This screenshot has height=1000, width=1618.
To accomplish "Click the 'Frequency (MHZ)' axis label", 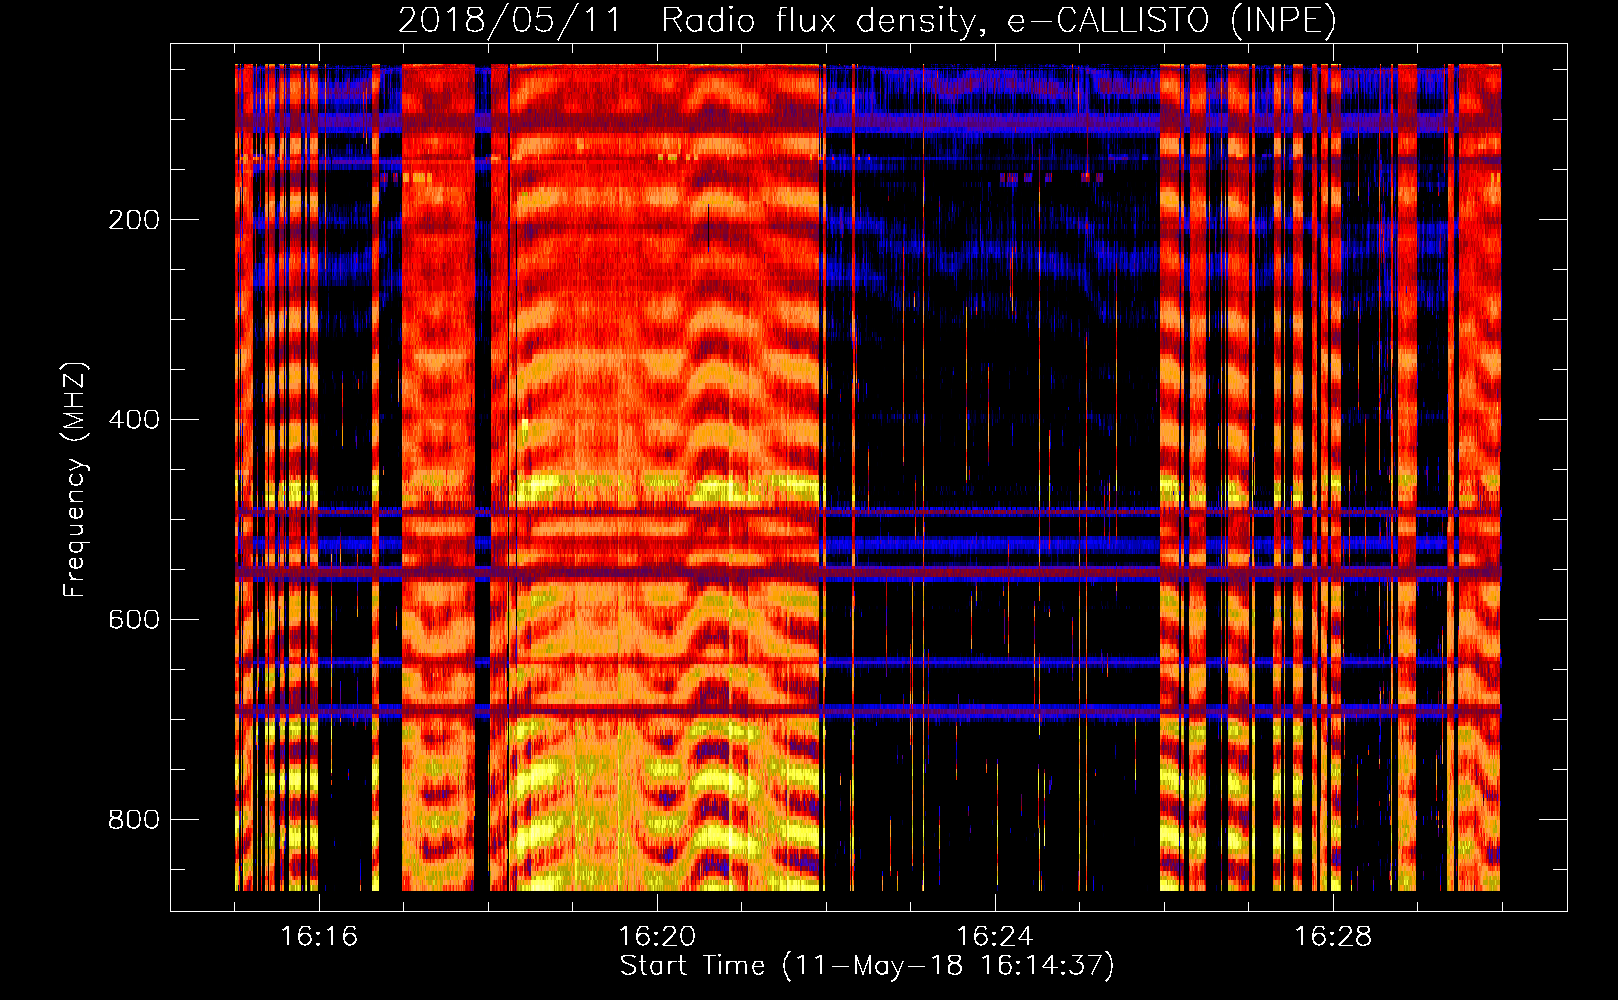I will tap(75, 479).
